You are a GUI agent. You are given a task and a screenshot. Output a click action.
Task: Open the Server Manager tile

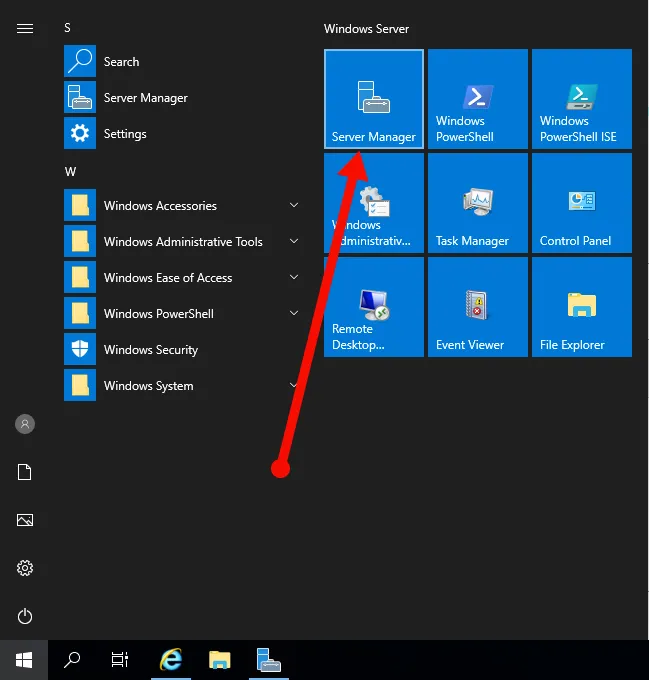pyautogui.click(x=374, y=99)
